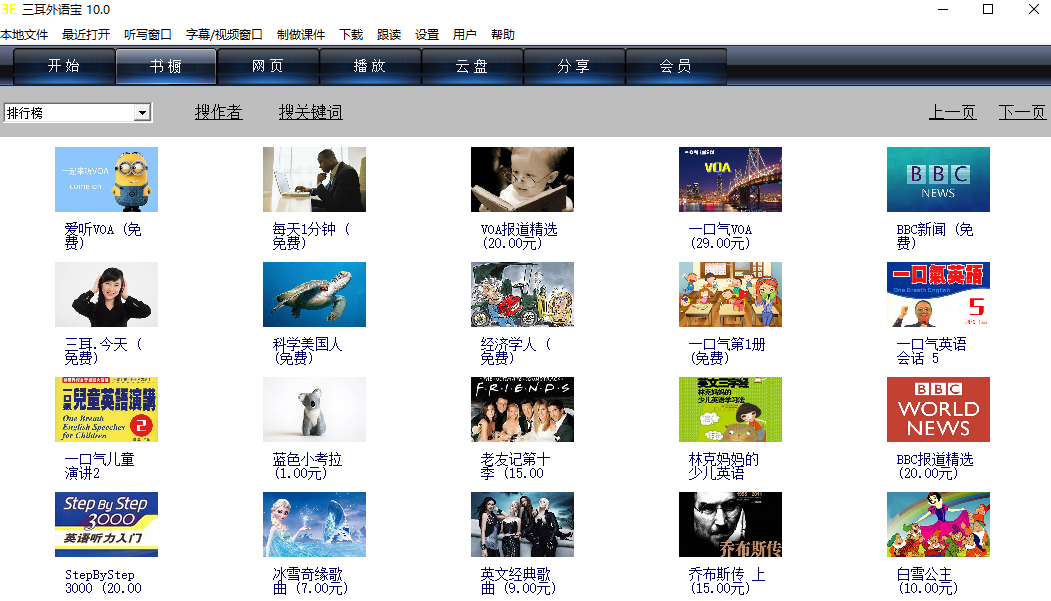Expand the 排行榜 dropdown list

(142, 113)
